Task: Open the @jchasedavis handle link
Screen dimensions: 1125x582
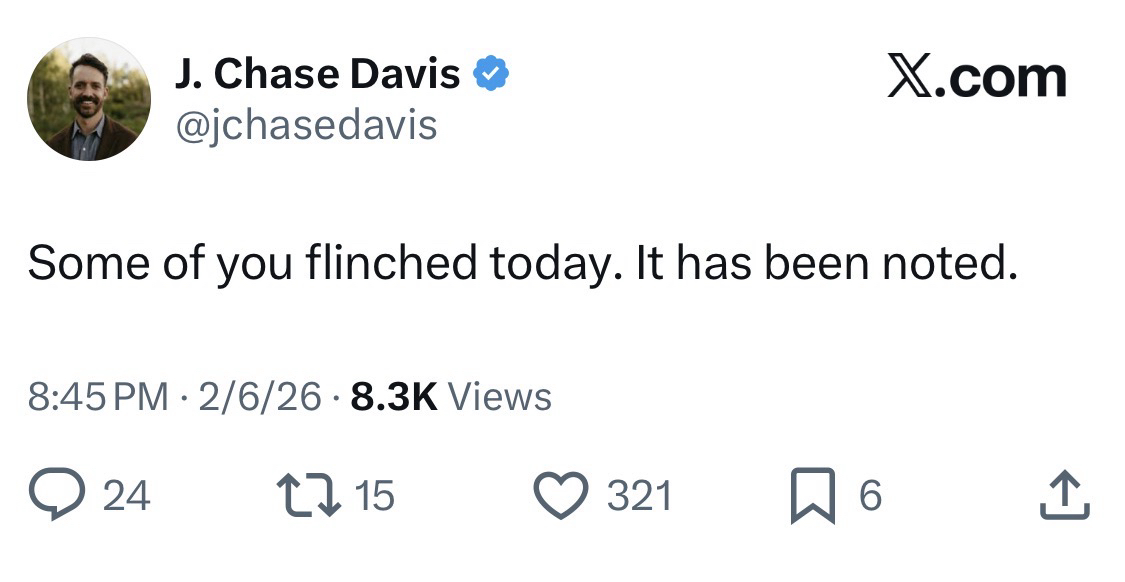Action: [x=306, y=125]
